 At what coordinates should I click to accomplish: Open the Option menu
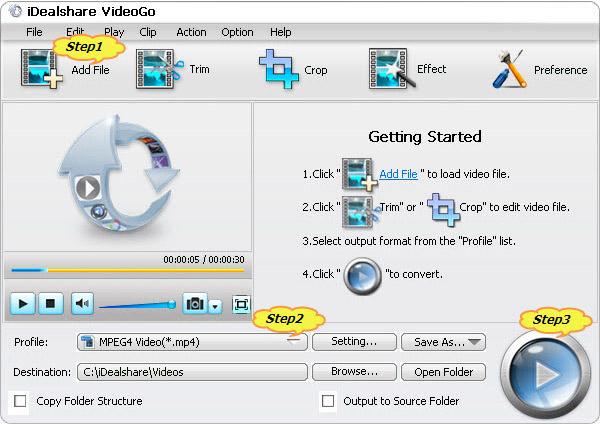coord(237,32)
